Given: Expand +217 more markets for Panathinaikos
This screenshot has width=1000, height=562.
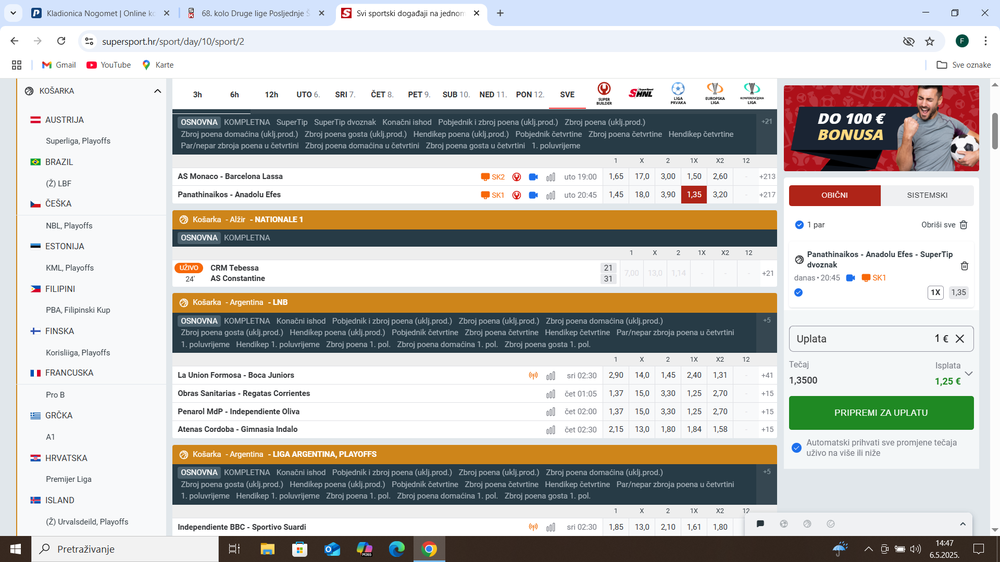Looking at the screenshot, I should (767, 195).
